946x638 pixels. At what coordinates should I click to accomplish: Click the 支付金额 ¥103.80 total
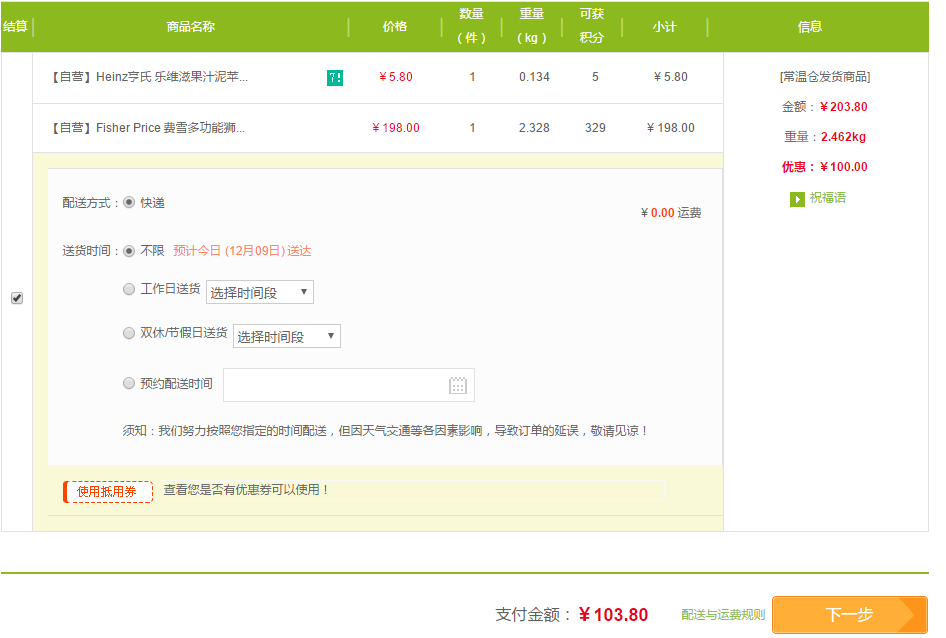tap(571, 615)
